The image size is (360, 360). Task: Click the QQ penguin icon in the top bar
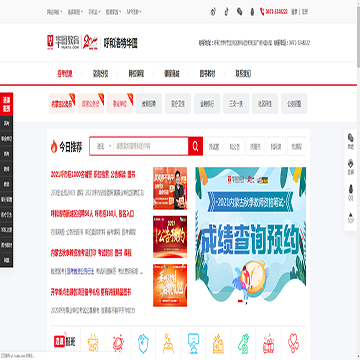coord(252,12)
